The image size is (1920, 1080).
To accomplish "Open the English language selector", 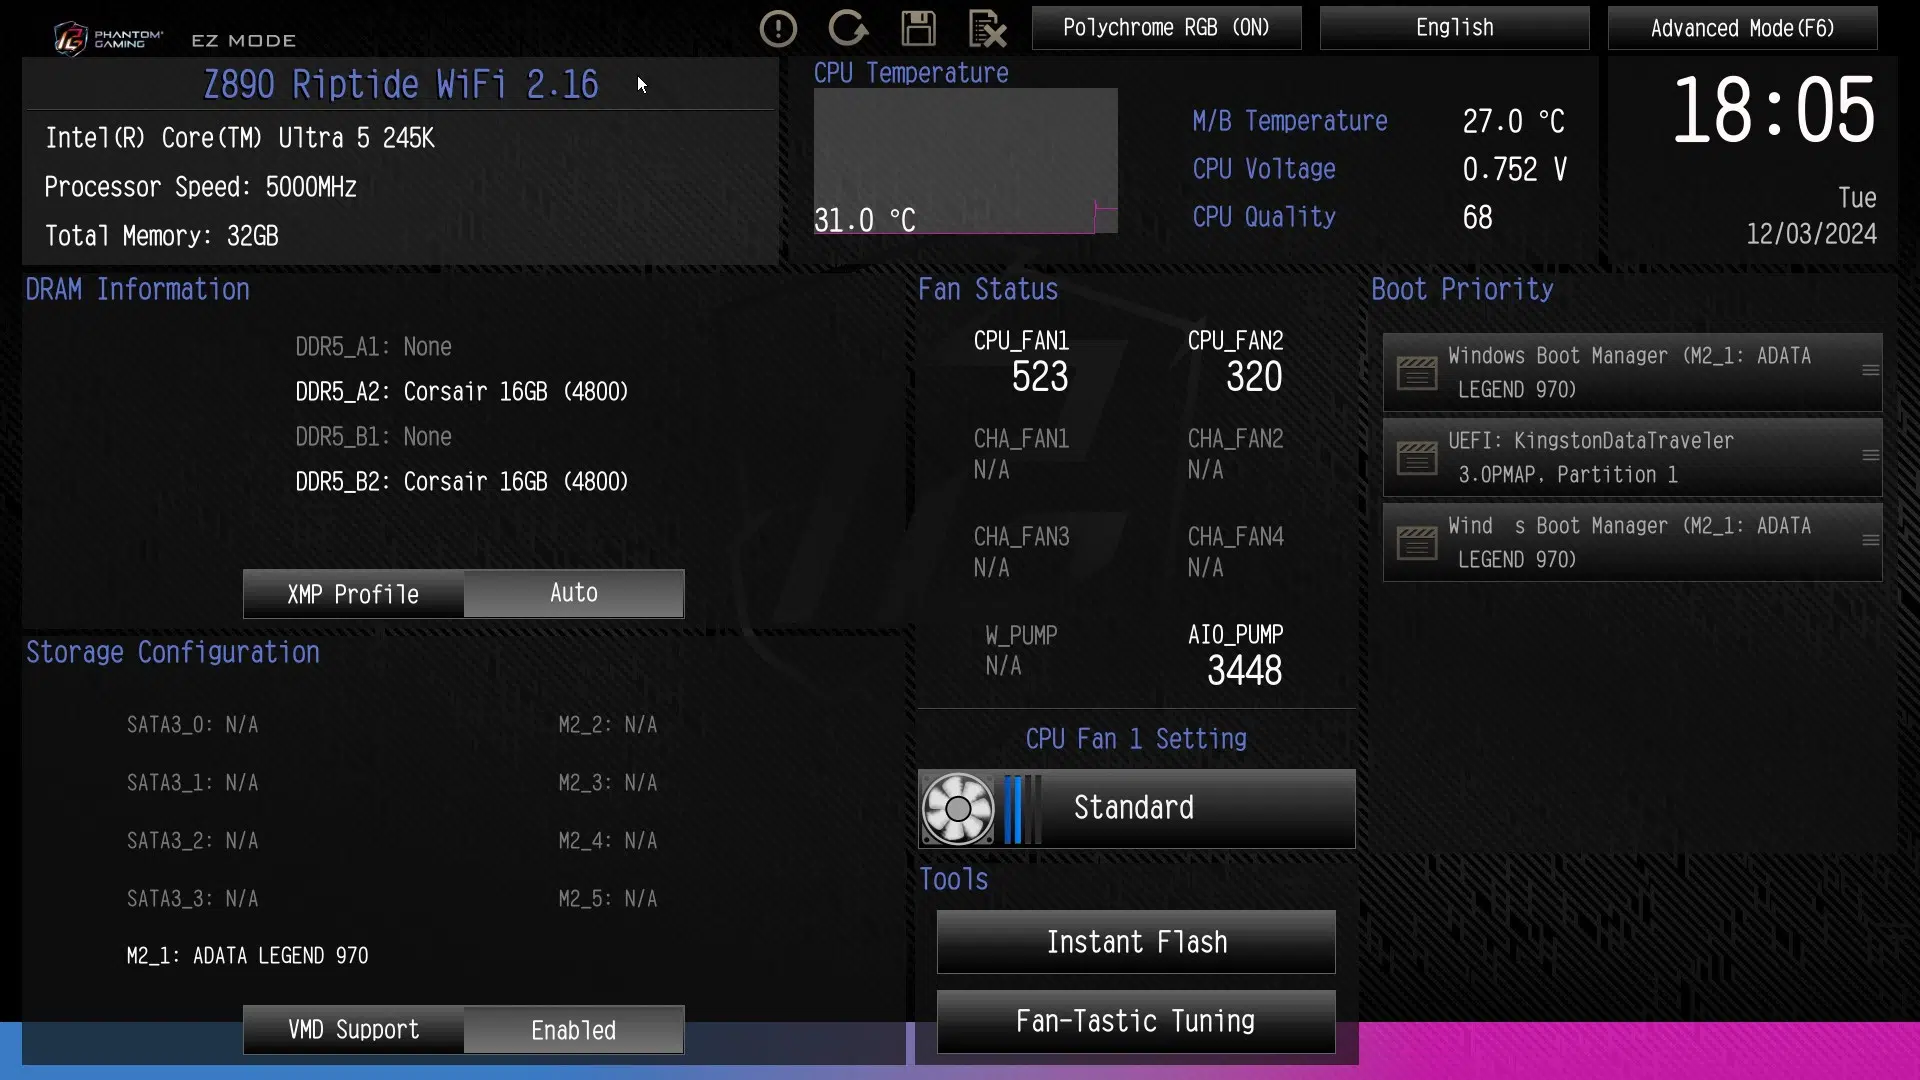I will [1454, 28].
